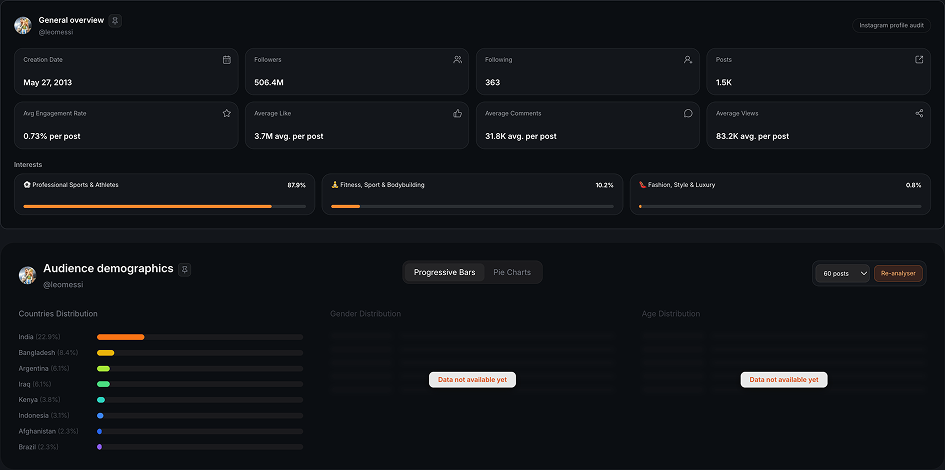945x470 pixels.
Task: Click the soccer ball icon for Professional Sports
Action: (27, 185)
